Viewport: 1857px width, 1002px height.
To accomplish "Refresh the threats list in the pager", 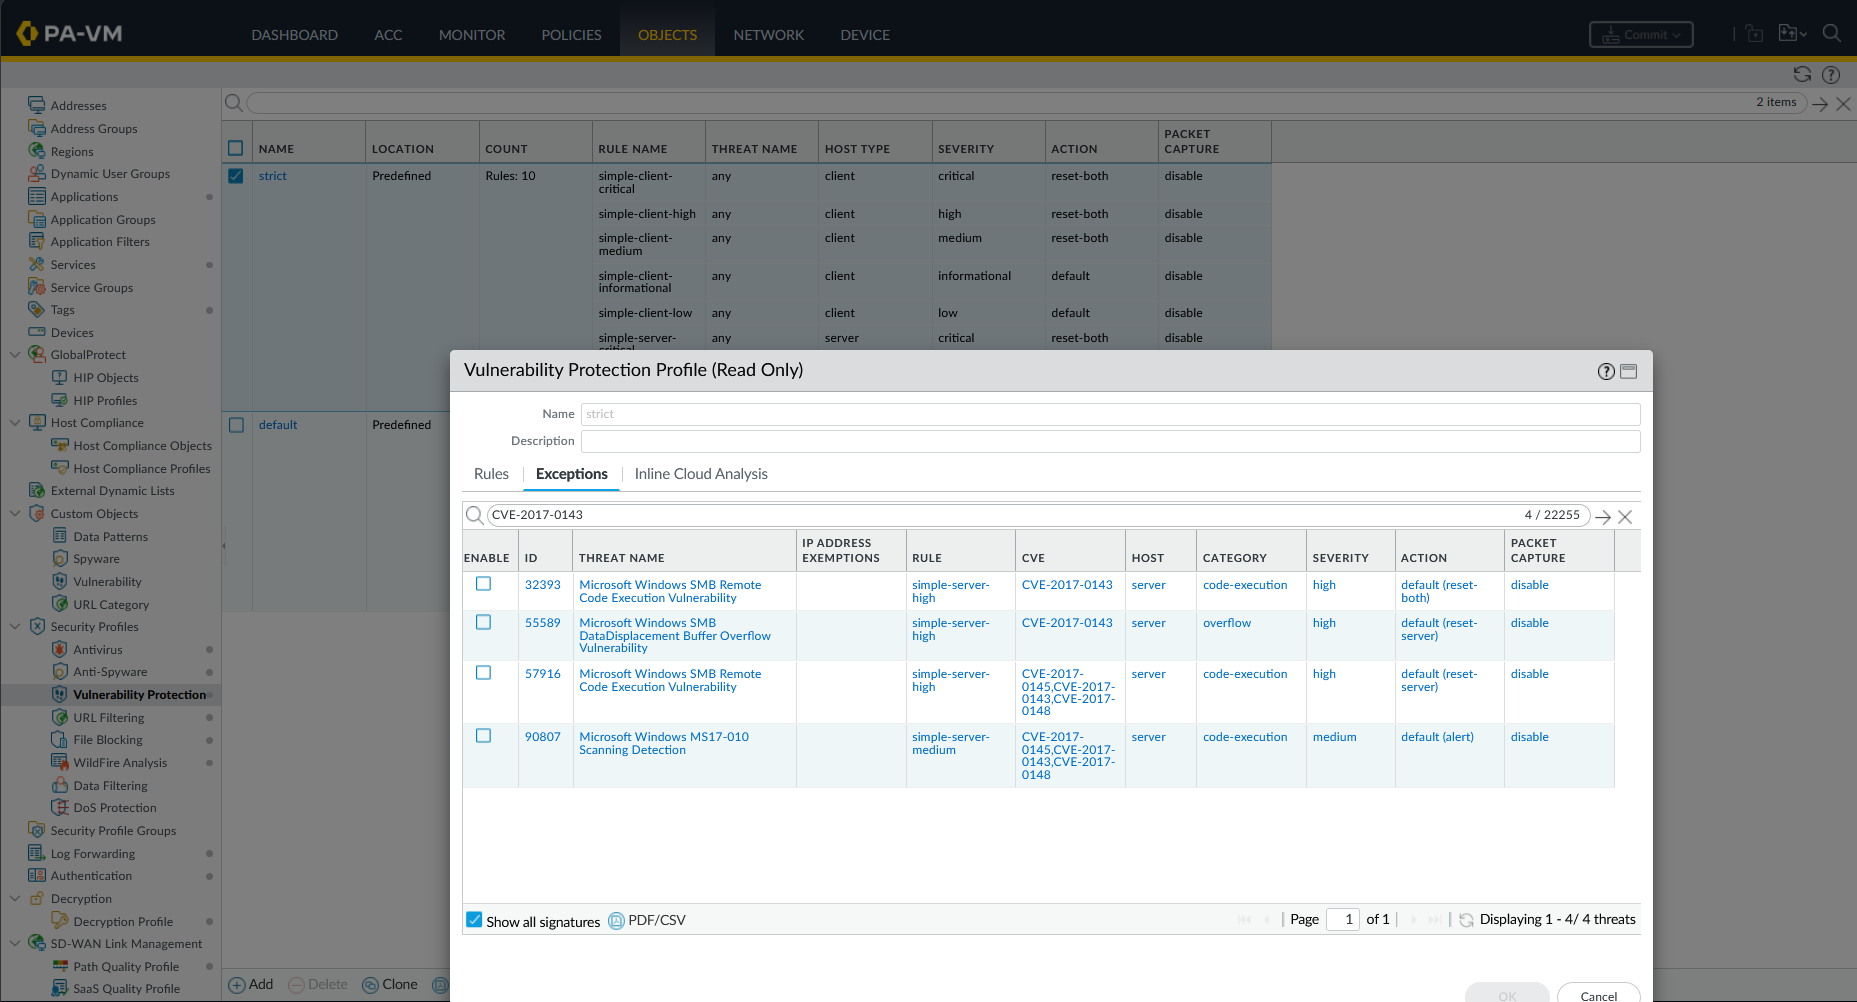I will [x=1466, y=920].
